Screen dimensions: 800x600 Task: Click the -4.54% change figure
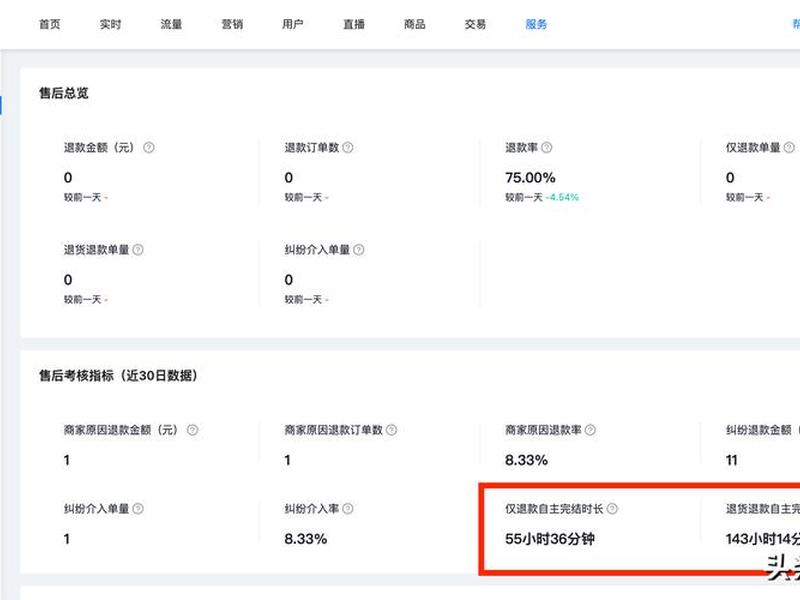(x=562, y=197)
